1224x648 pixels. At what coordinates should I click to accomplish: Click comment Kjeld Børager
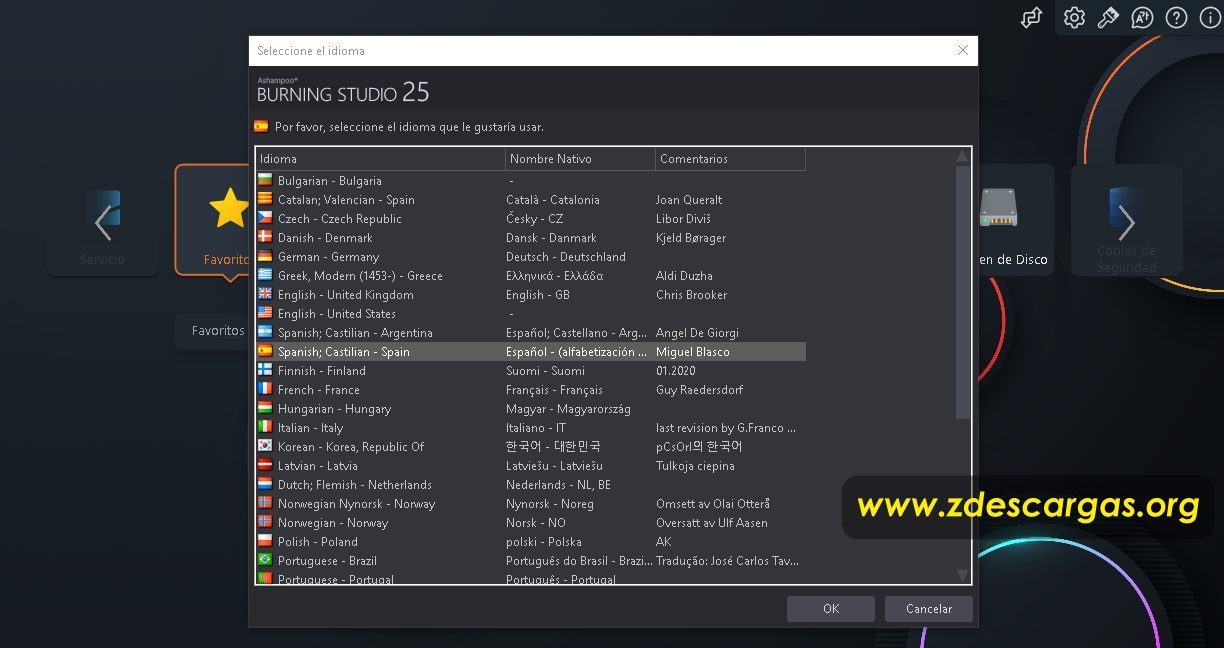coord(691,238)
